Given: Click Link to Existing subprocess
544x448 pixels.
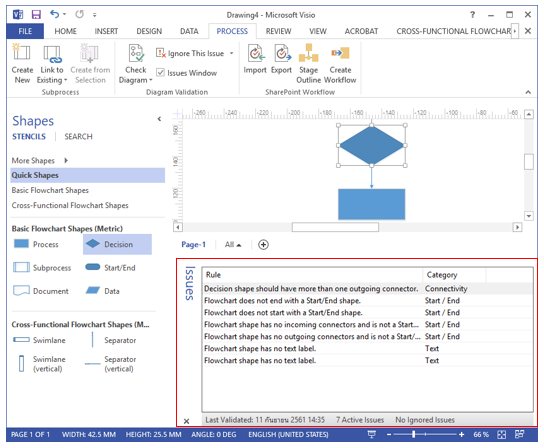Looking at the screenshot, I should (52, 64).
